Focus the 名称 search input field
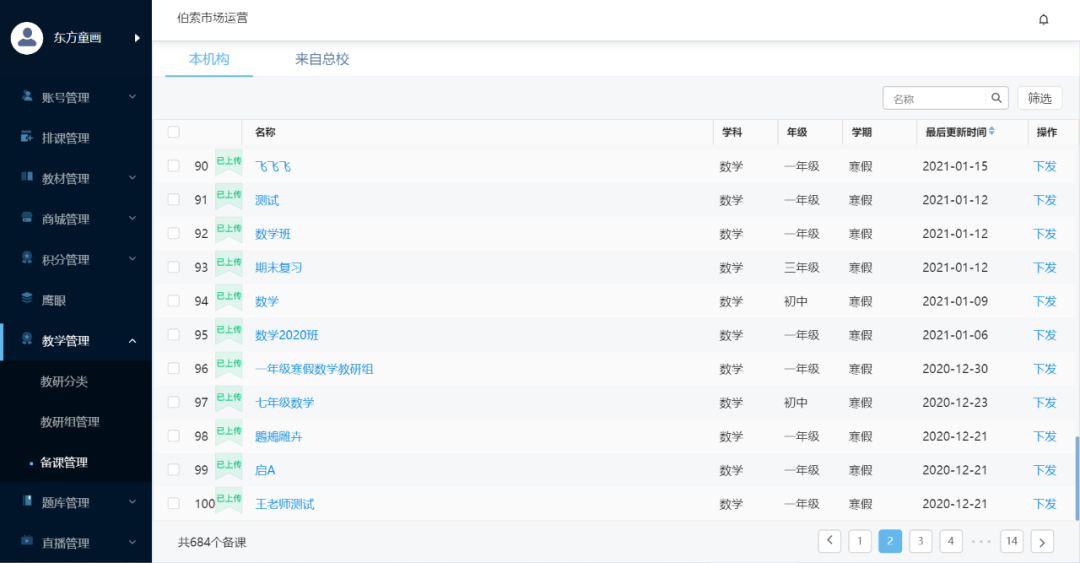Image resolution: width=1080 pixels, height=563 pixels. click(x=935, y=99)
